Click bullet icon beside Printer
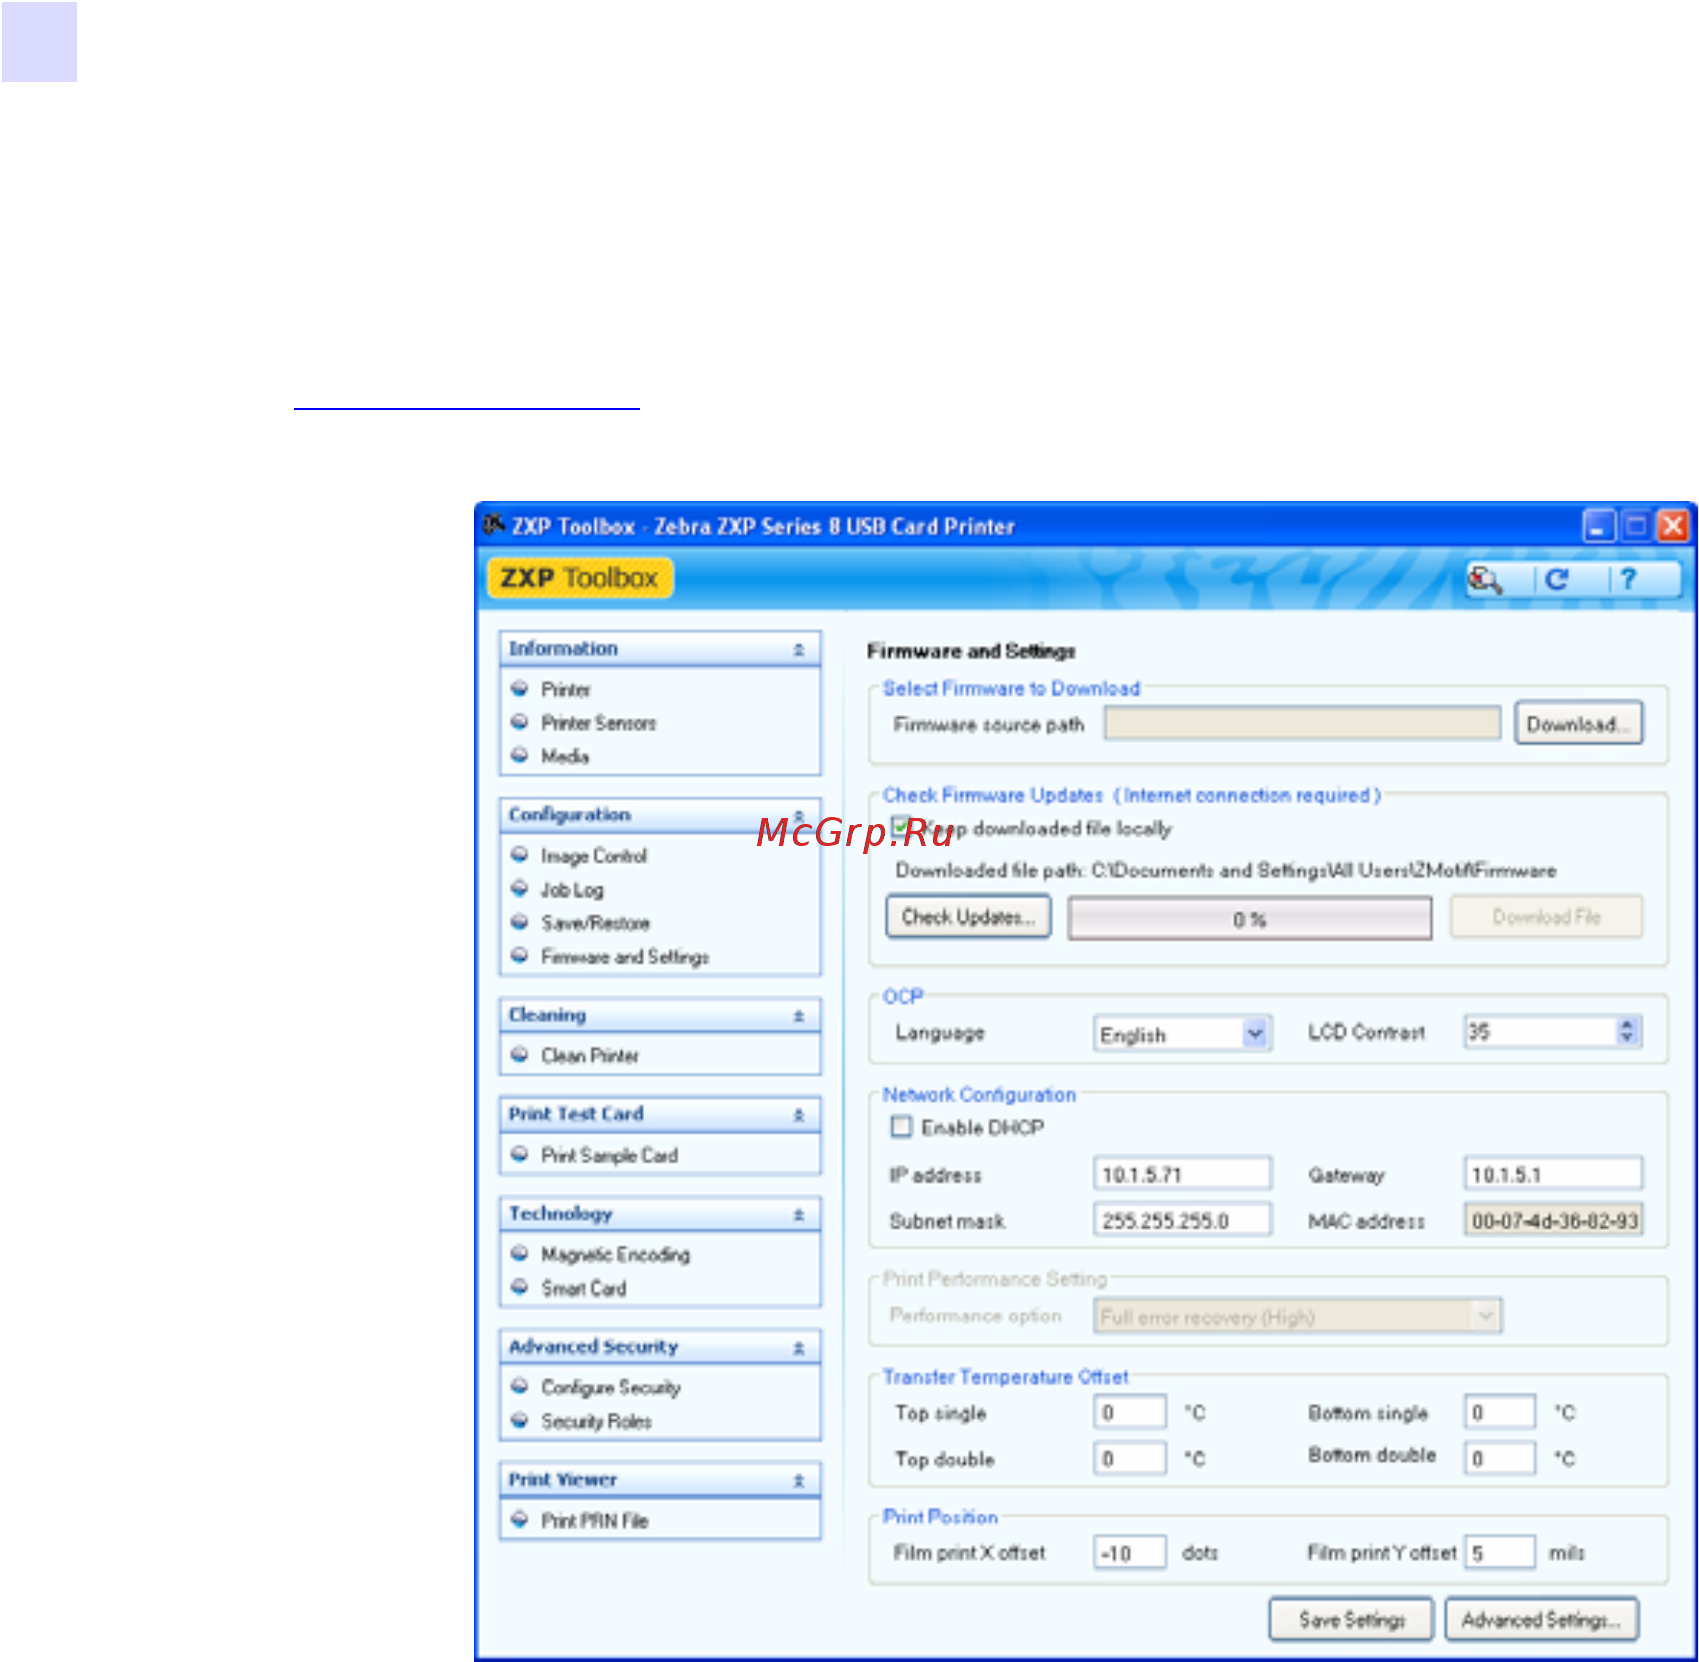Screen dimensions: 1699x1662 tap(519, 689)
